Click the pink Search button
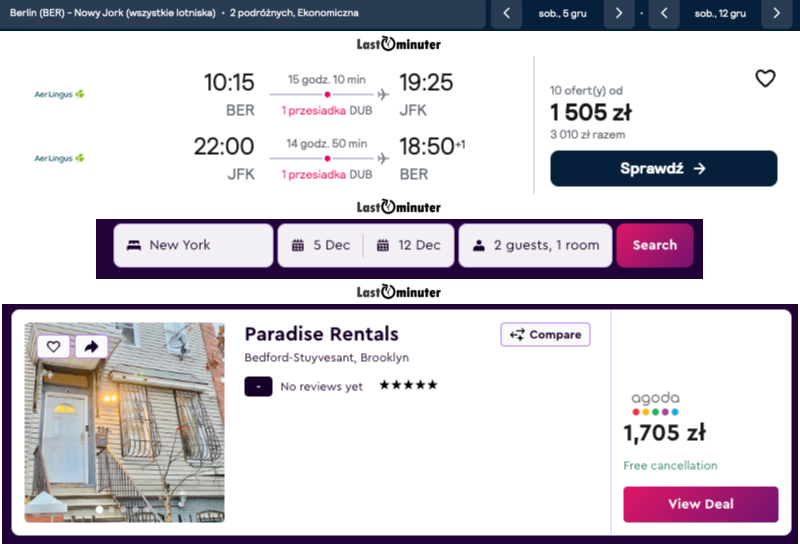The width and height of the screenshot is (800, 544). pyautogui.click(x=655, y=245)
